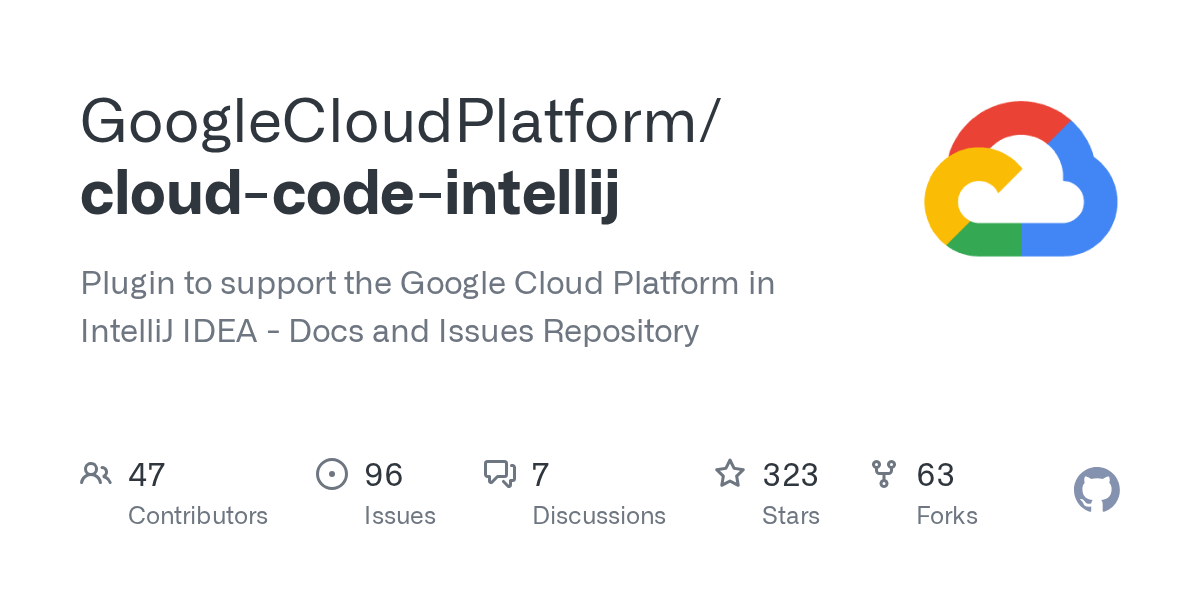This screenshot has height=600, width=1200.
Task: Click the discussions speech bubble icon
Action: [x=500, y=474]
